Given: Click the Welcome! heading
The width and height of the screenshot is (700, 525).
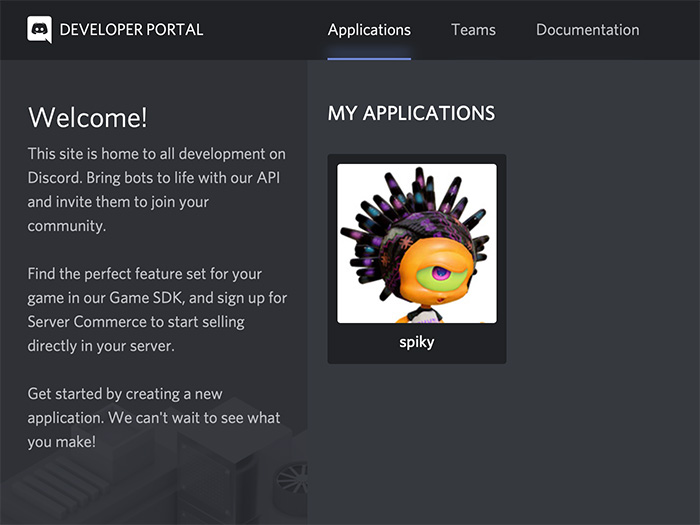Looking at the screenshot, I should click(x=88, y=117).
